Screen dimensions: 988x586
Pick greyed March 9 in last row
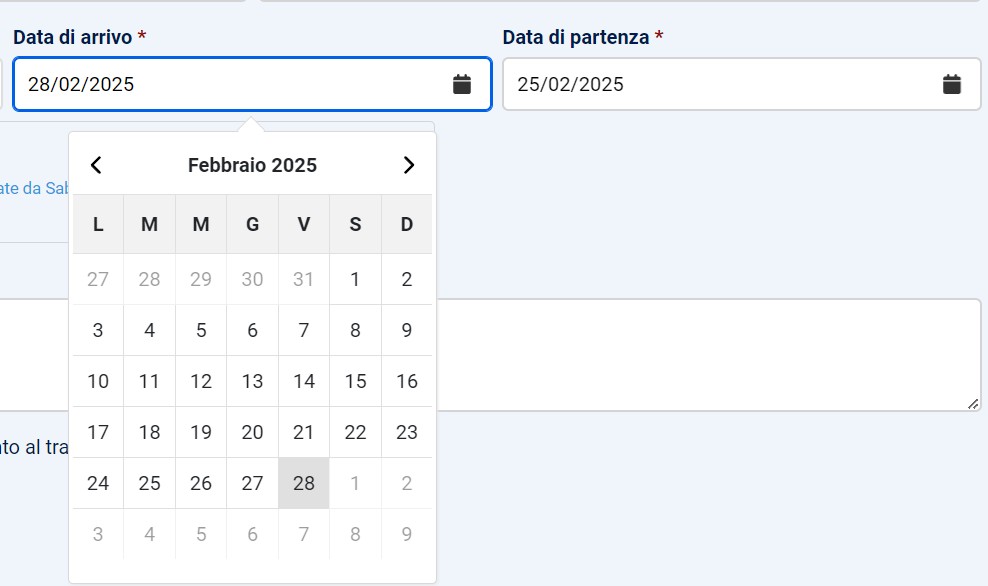[x=406, y=534]
